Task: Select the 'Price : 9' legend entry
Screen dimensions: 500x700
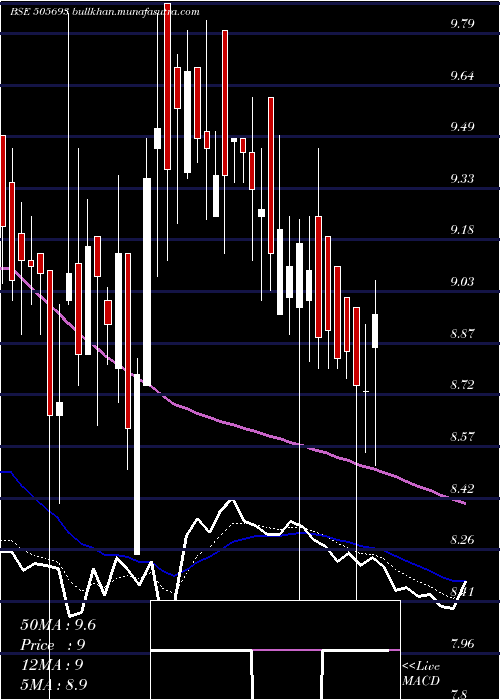Action: point(53,645)
